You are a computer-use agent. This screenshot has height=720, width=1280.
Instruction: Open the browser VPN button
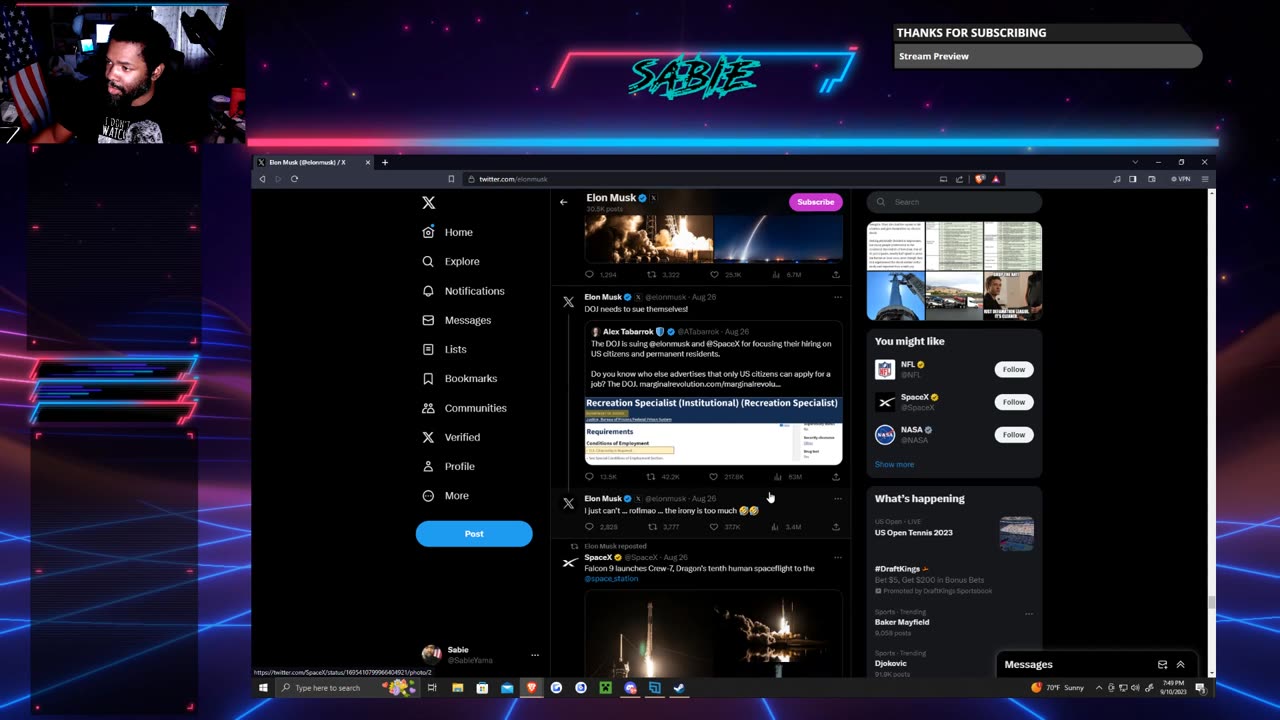coord(1180,179)
